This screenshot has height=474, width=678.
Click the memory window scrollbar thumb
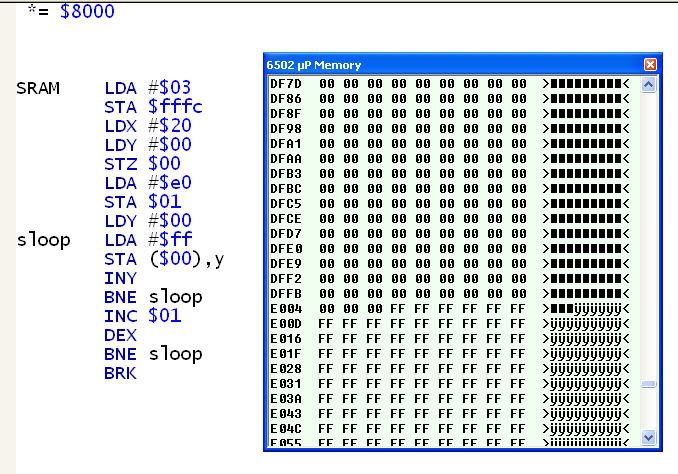[648, 384]
